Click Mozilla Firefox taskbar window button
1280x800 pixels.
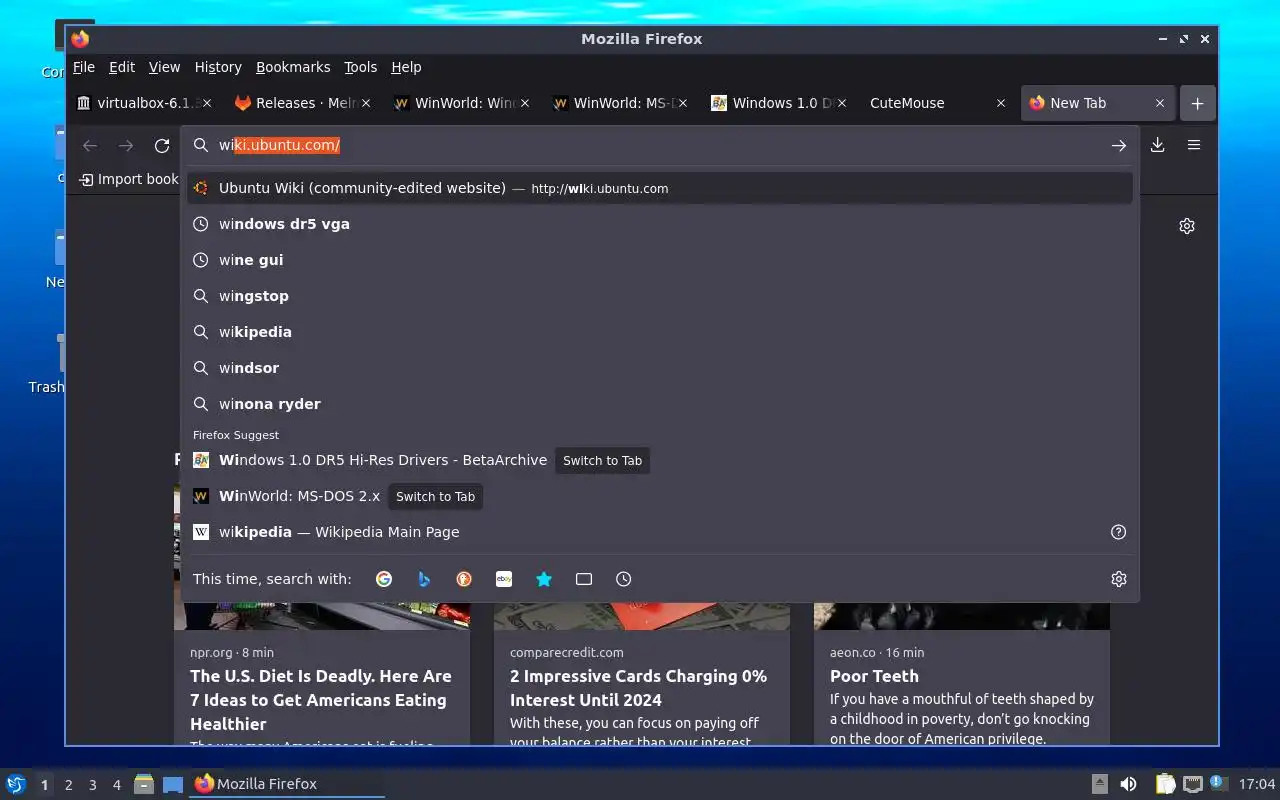288,784
